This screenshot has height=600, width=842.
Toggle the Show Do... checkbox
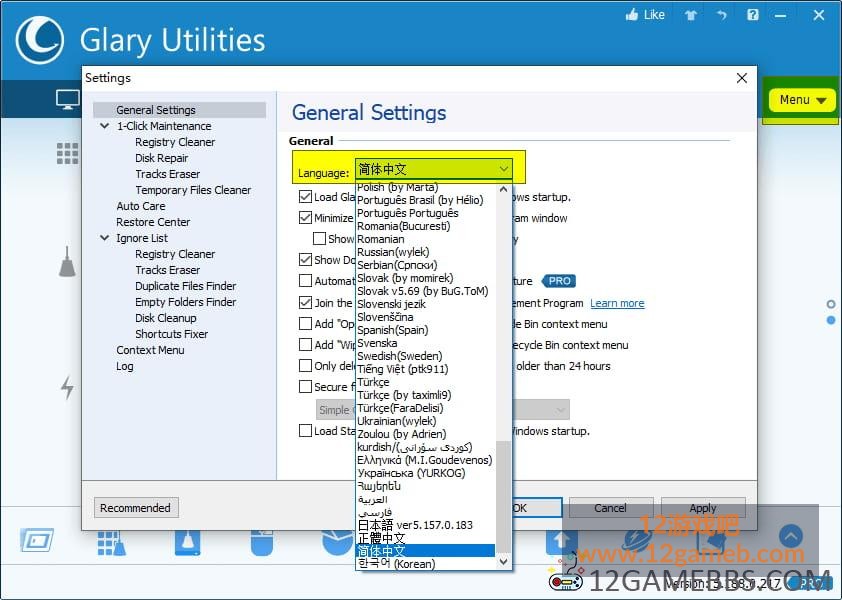(306, 259)
